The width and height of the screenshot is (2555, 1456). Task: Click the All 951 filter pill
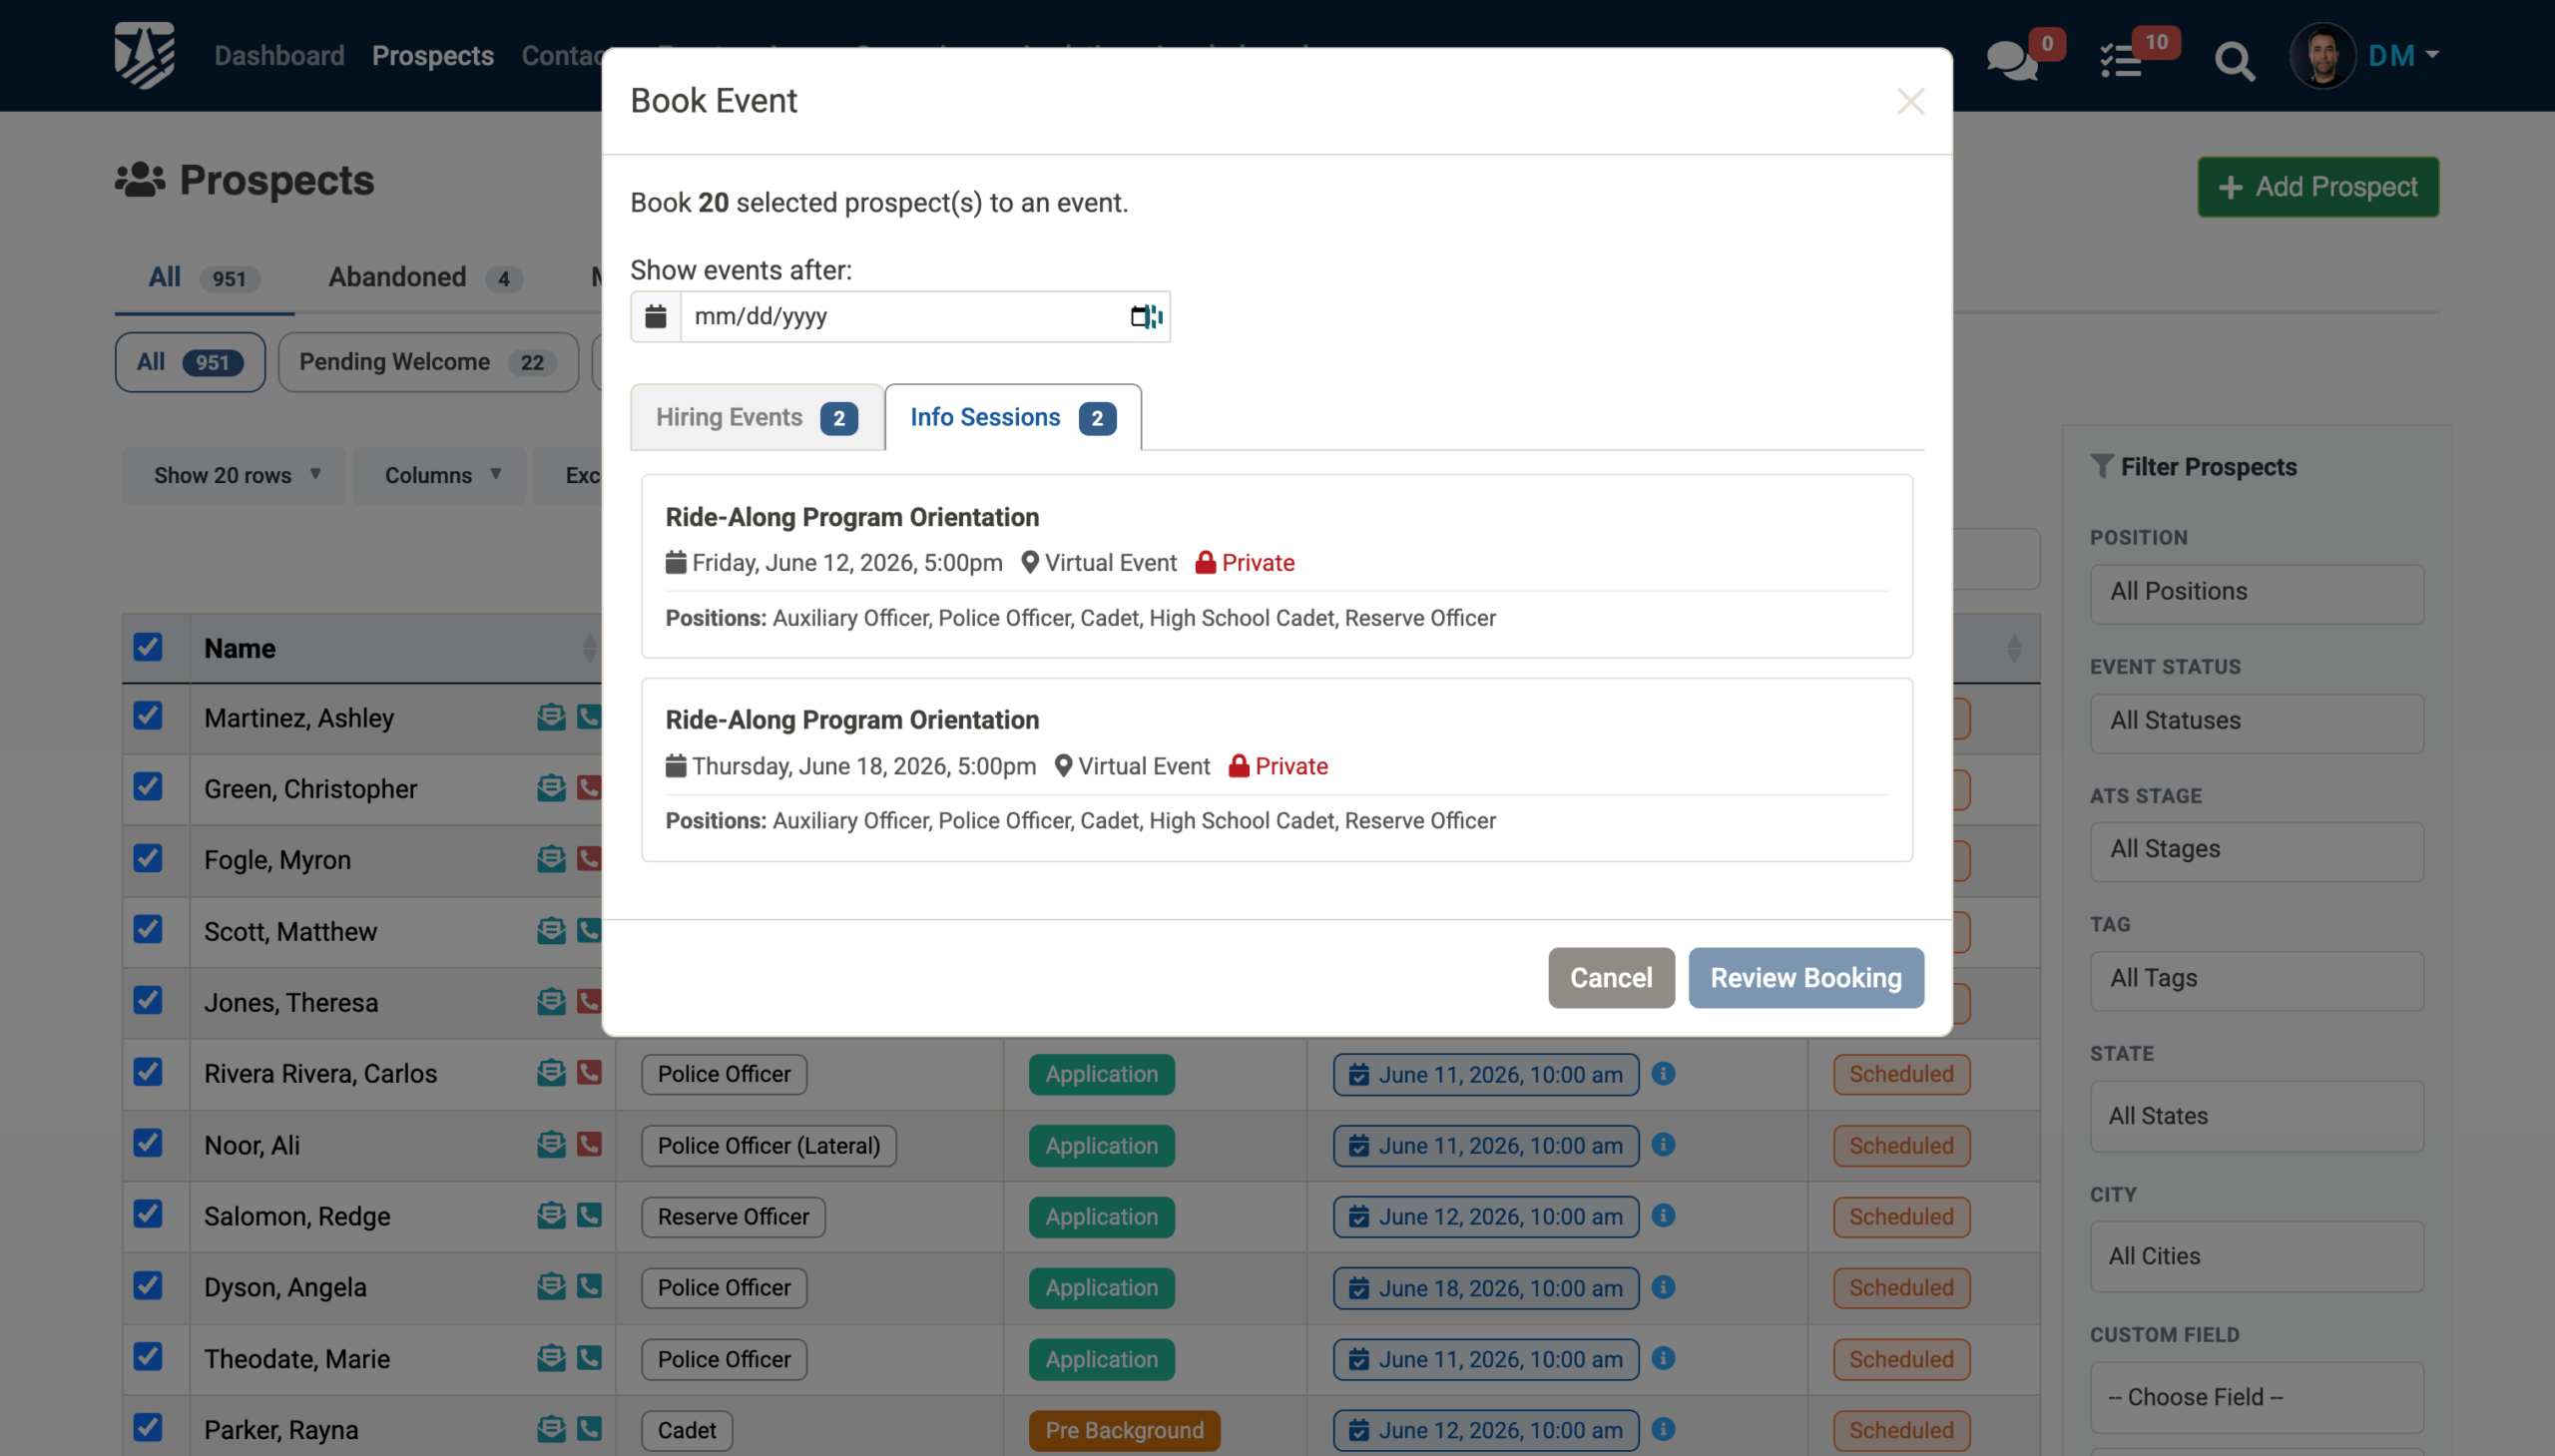point(189,362)
